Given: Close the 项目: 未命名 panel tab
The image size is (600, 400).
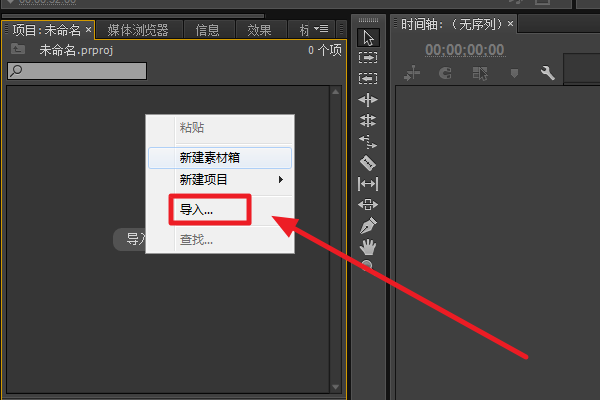Looking at the screenshot, I should point(88,29).
